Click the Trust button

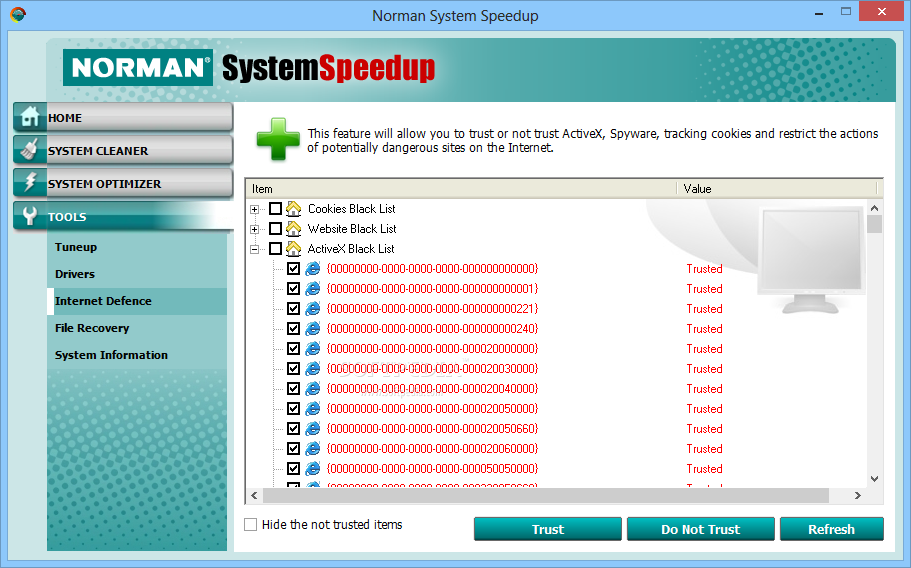tap(548, 529)
